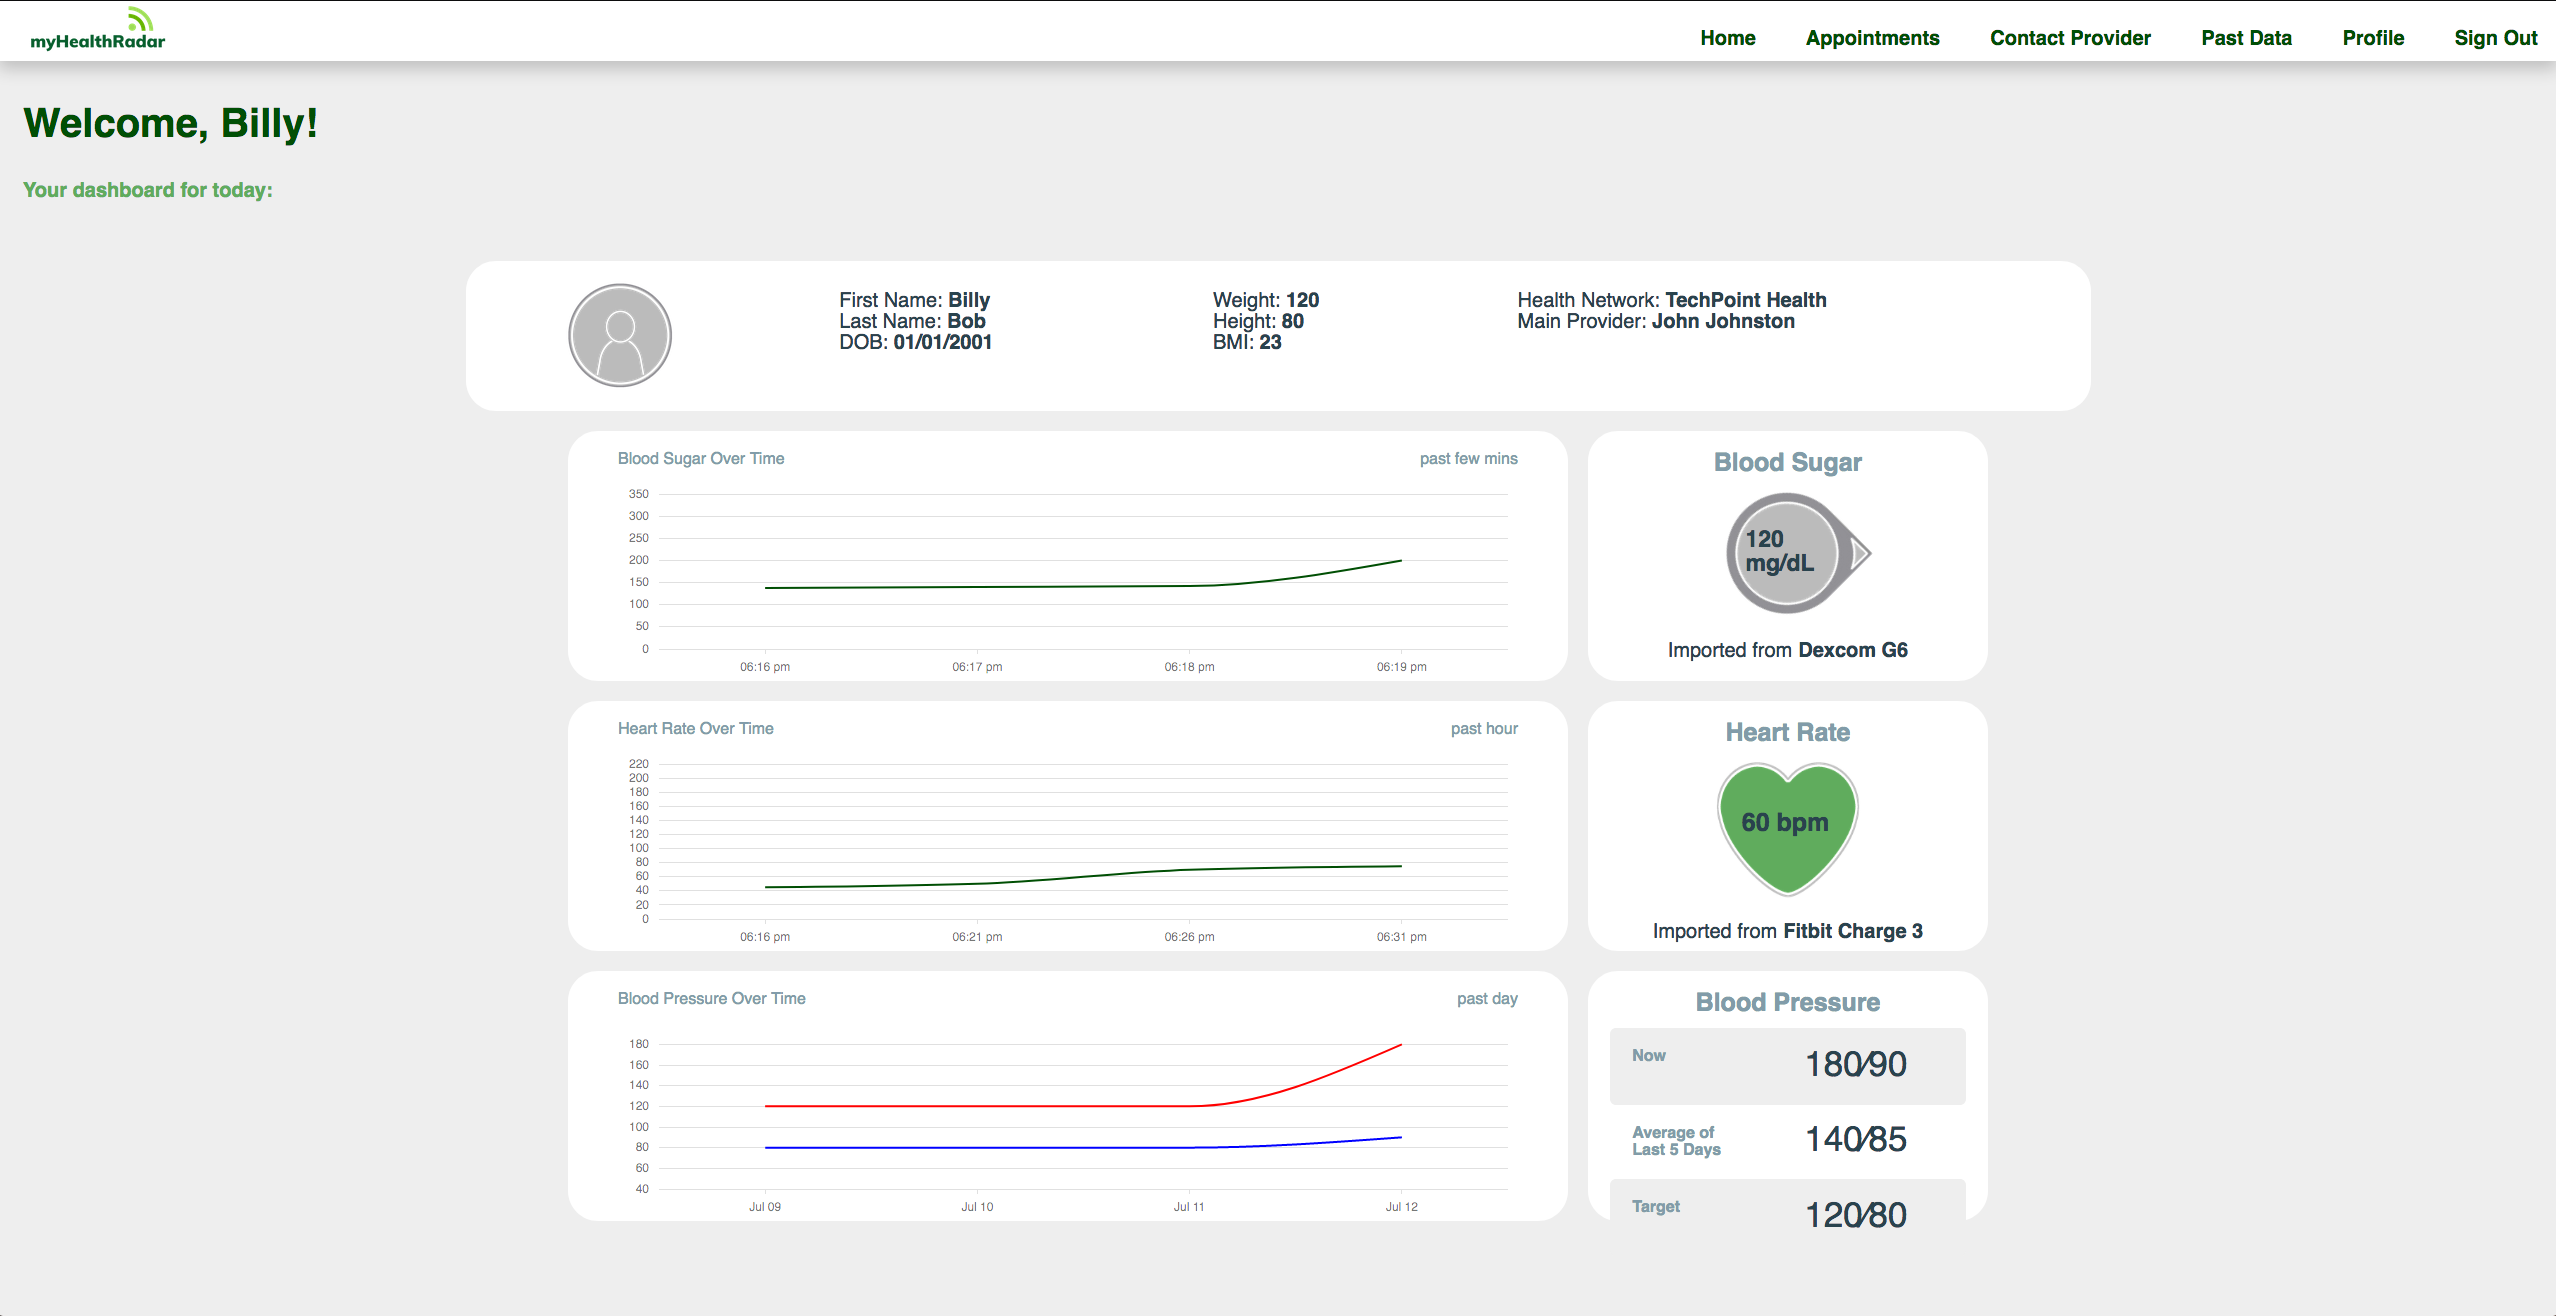Click the blood sugar gauge icon

1787,553
